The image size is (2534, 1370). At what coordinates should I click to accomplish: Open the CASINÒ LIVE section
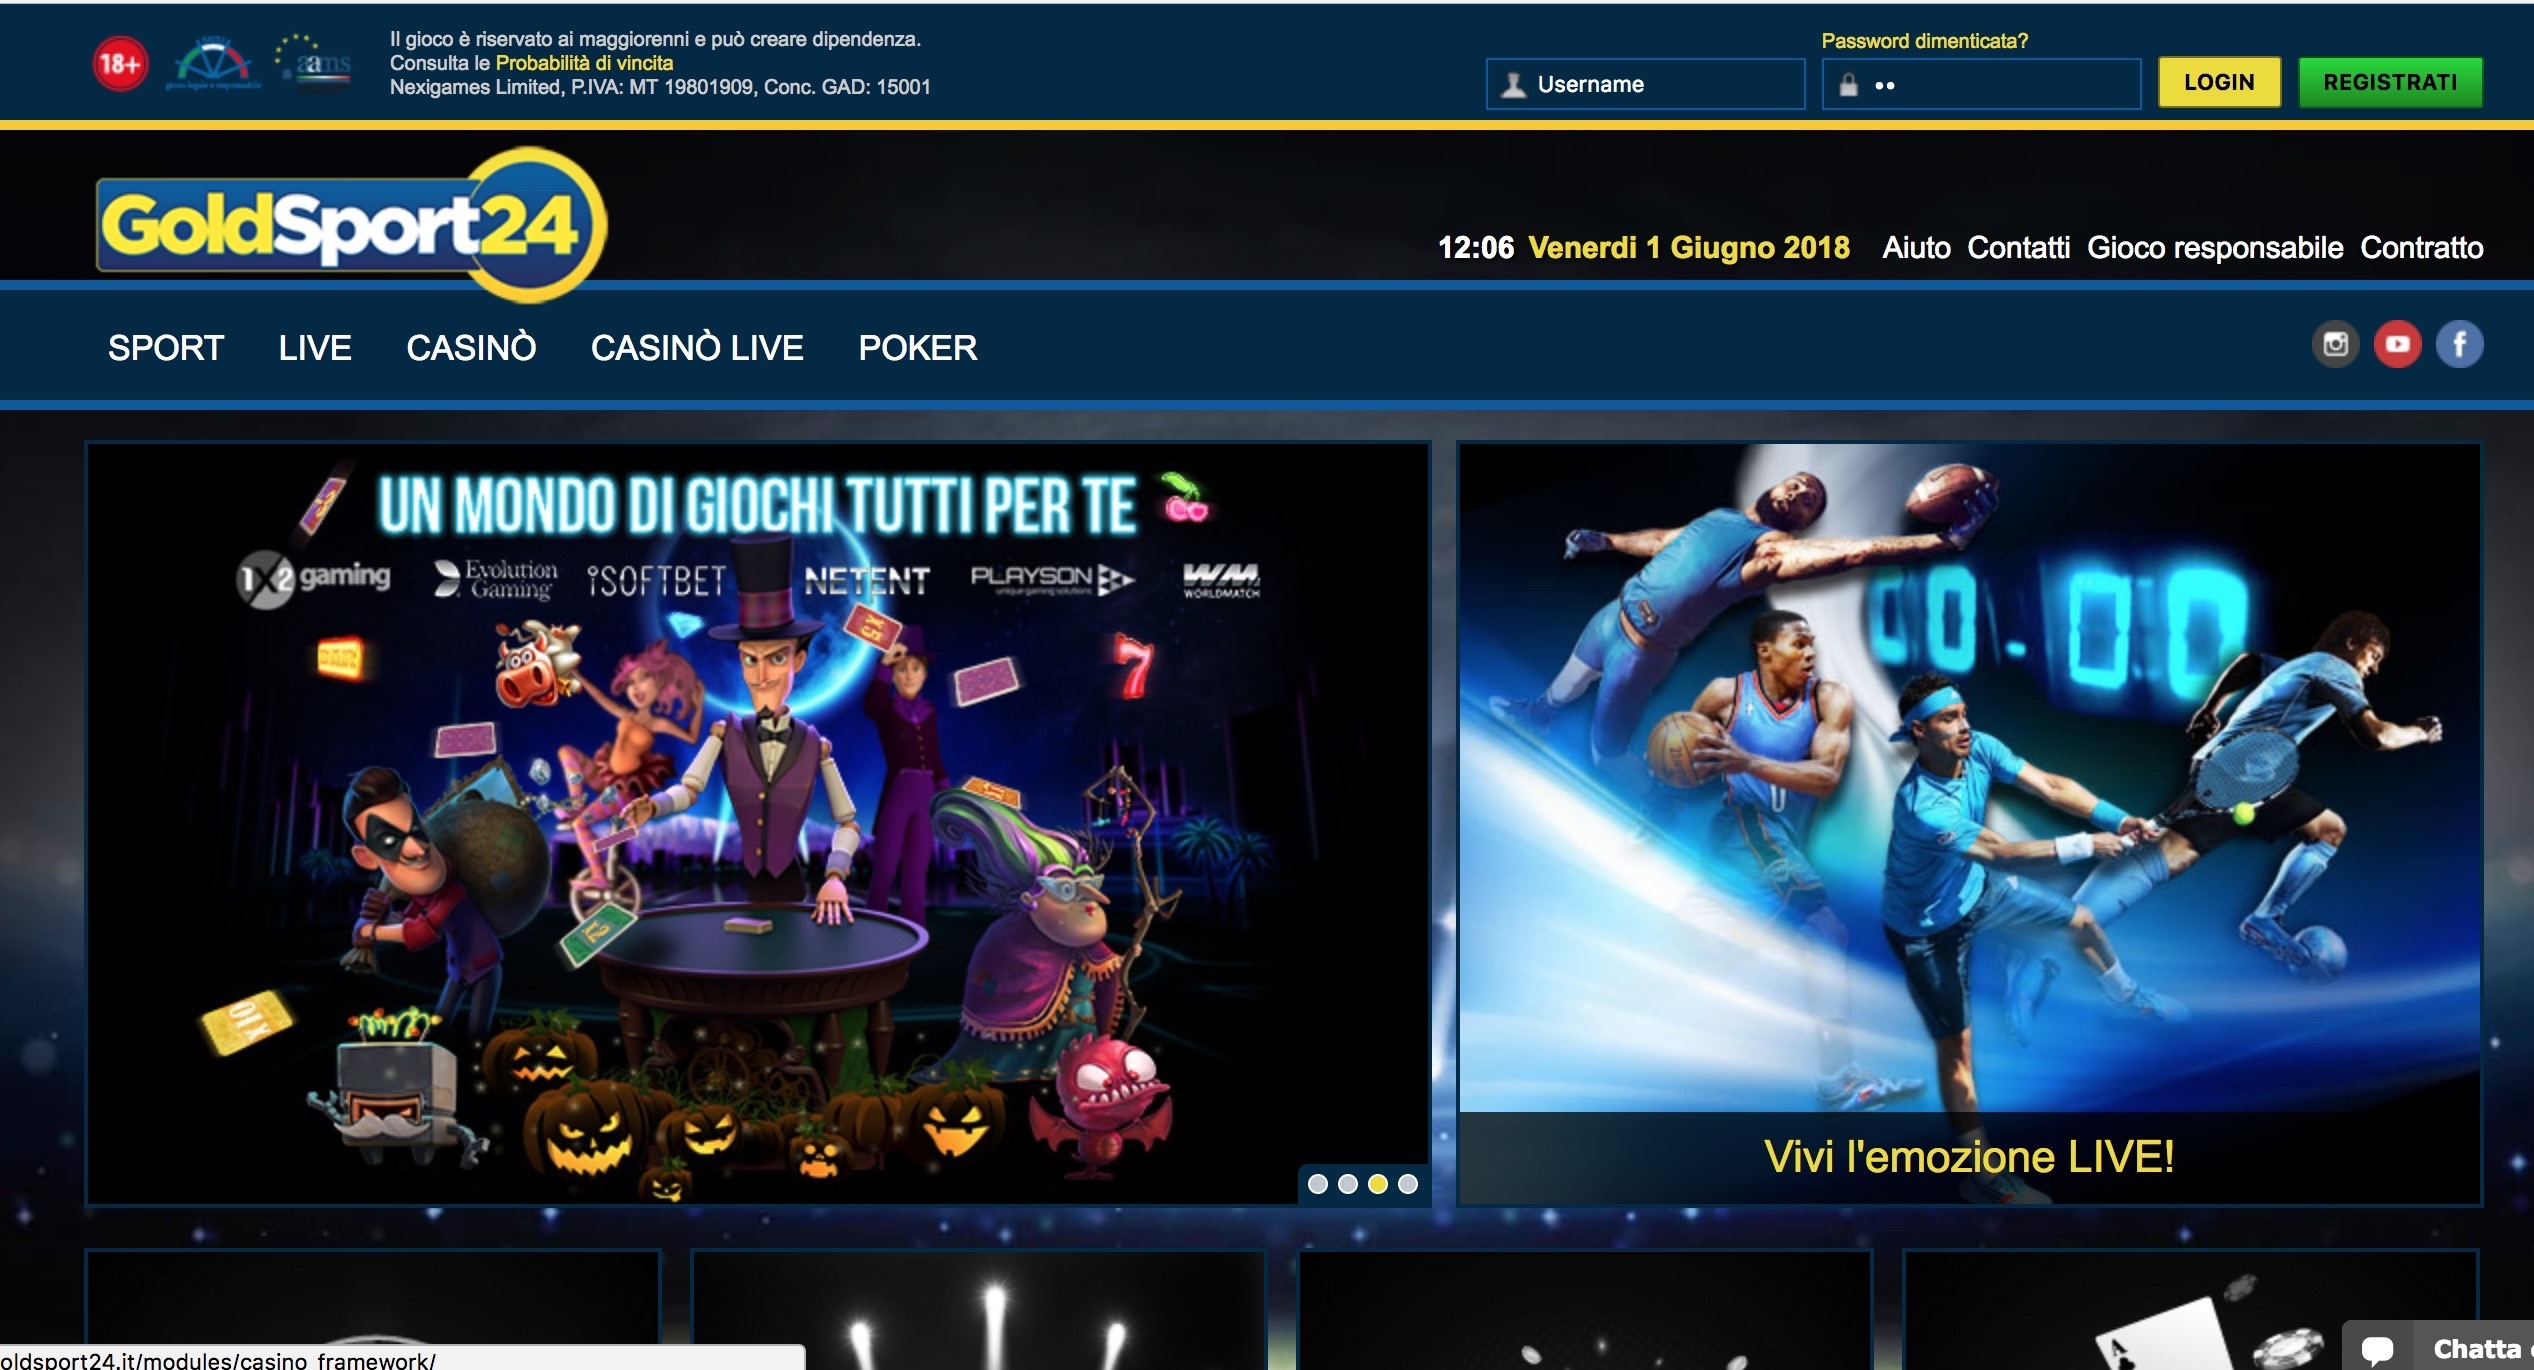697,348
